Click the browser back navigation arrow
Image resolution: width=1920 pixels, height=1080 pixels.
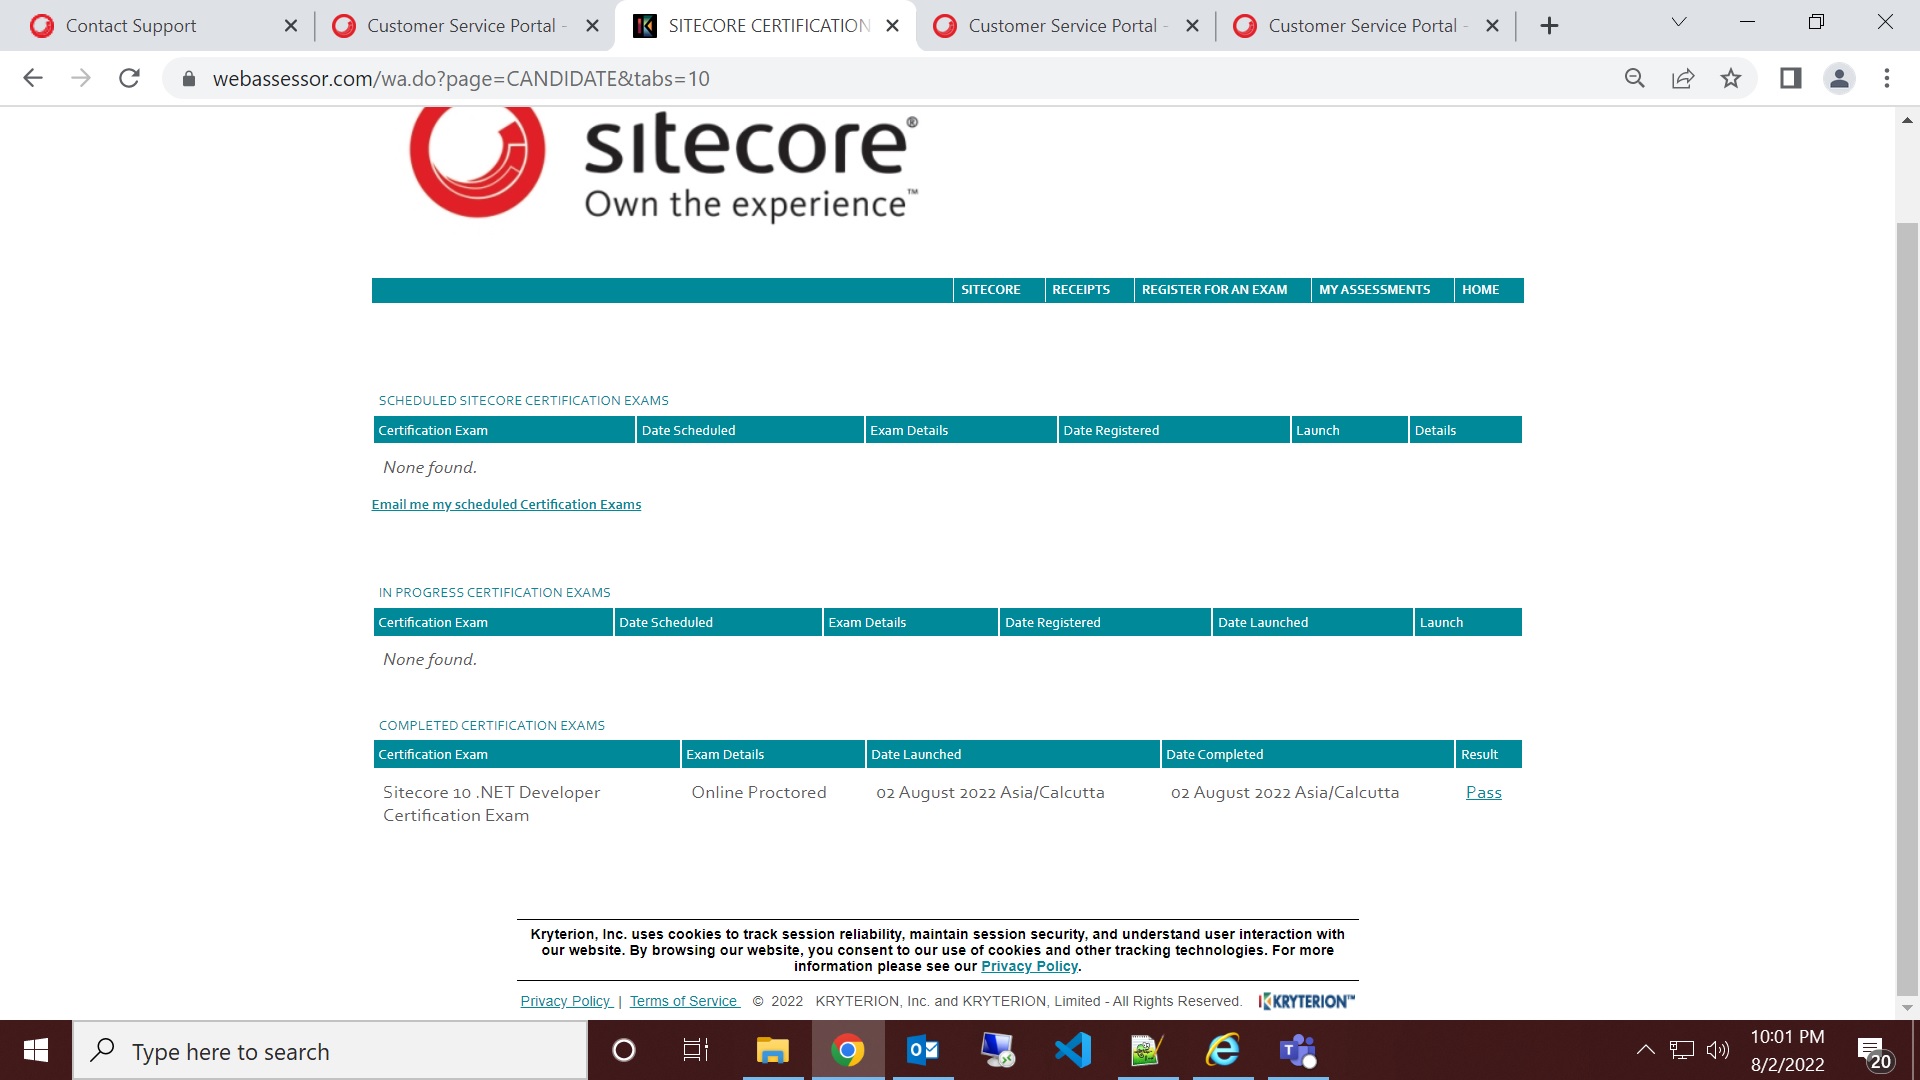coord(32,78)
